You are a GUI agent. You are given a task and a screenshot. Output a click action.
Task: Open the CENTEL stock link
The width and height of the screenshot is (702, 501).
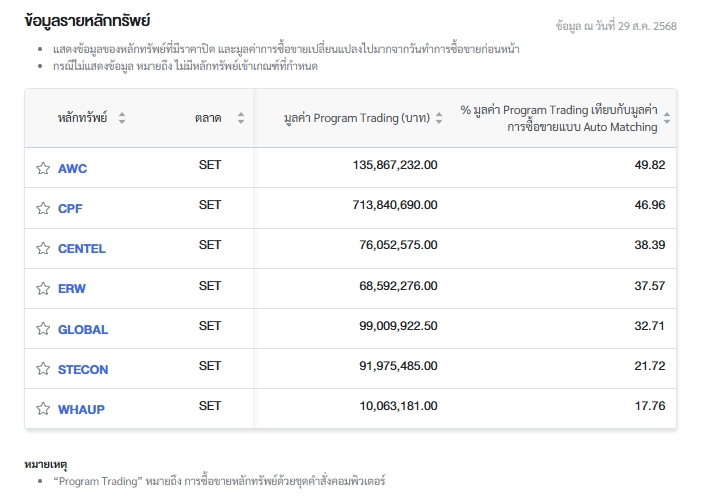(x=82, y=248)
